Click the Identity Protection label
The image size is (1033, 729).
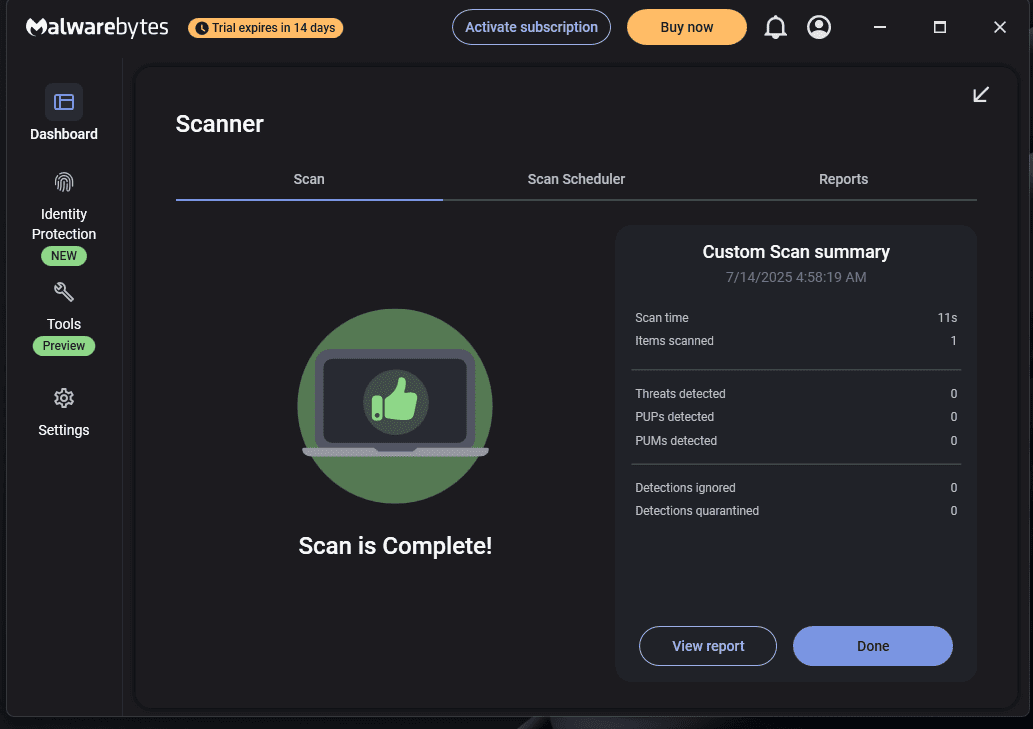click(64, 224)
